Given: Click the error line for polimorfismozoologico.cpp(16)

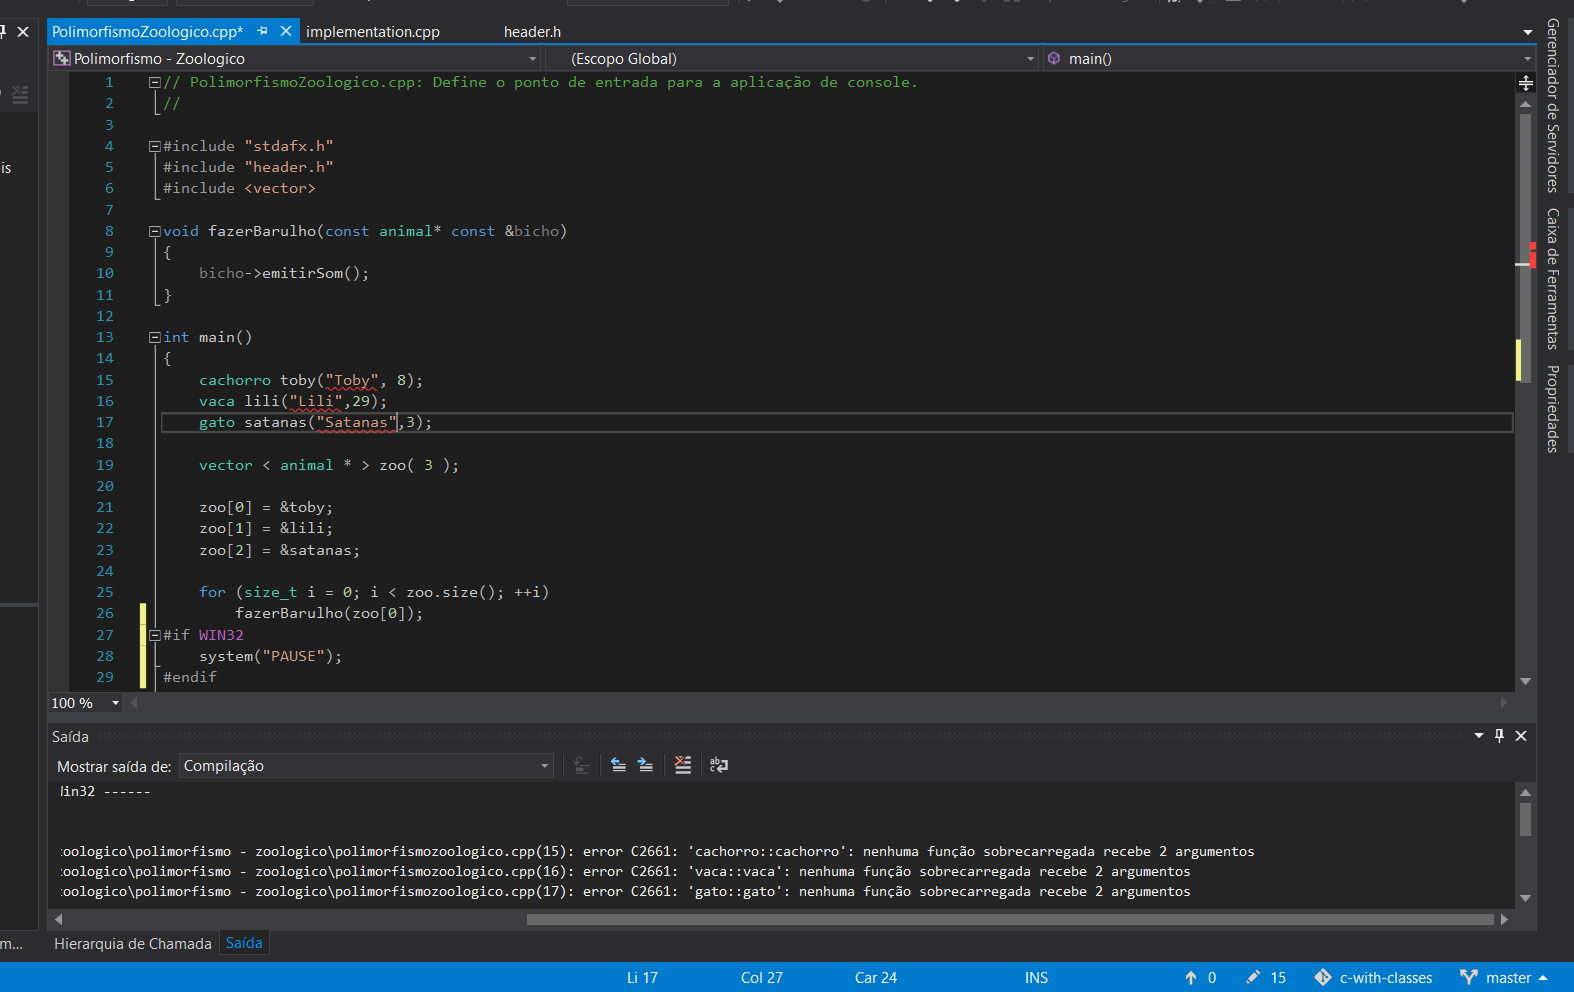Looking at the screenshot, I should click(x=625, y=872).
